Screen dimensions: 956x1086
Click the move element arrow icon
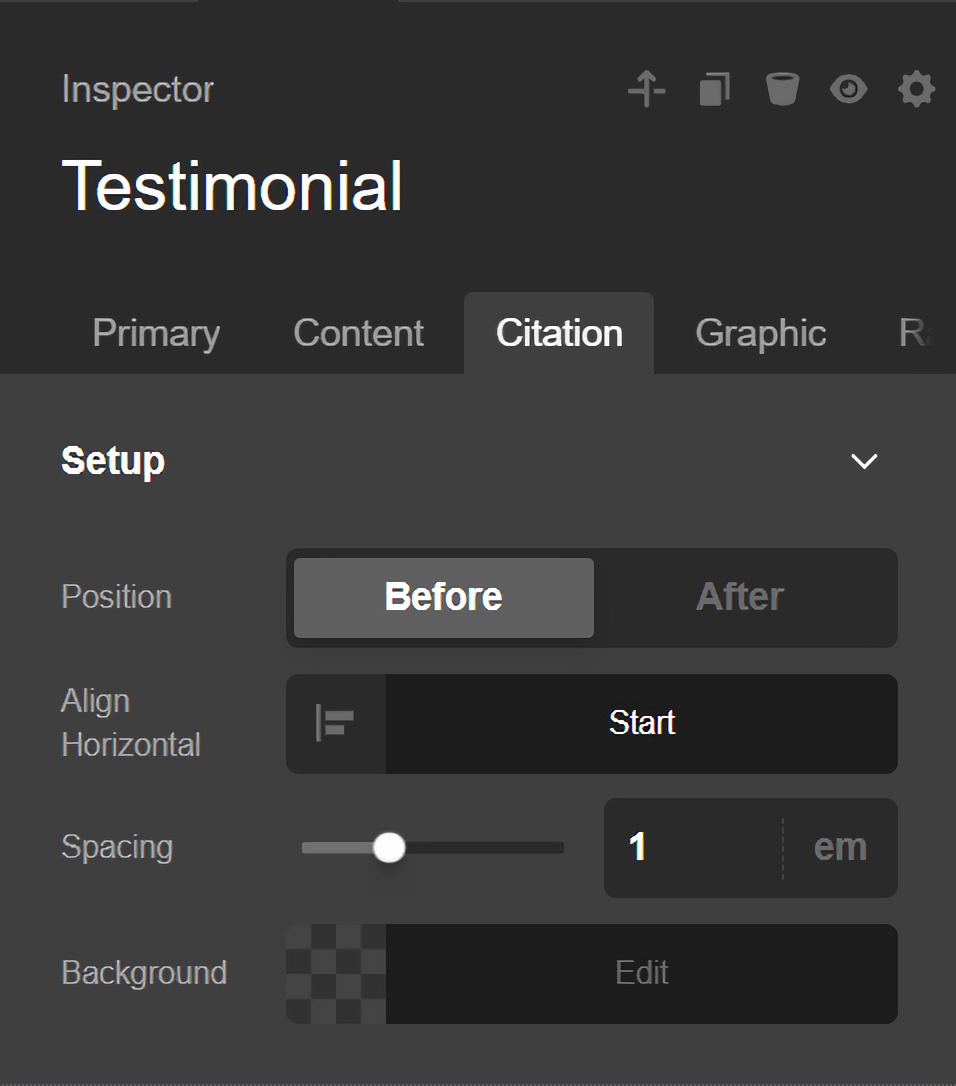[x=646, y=89]
